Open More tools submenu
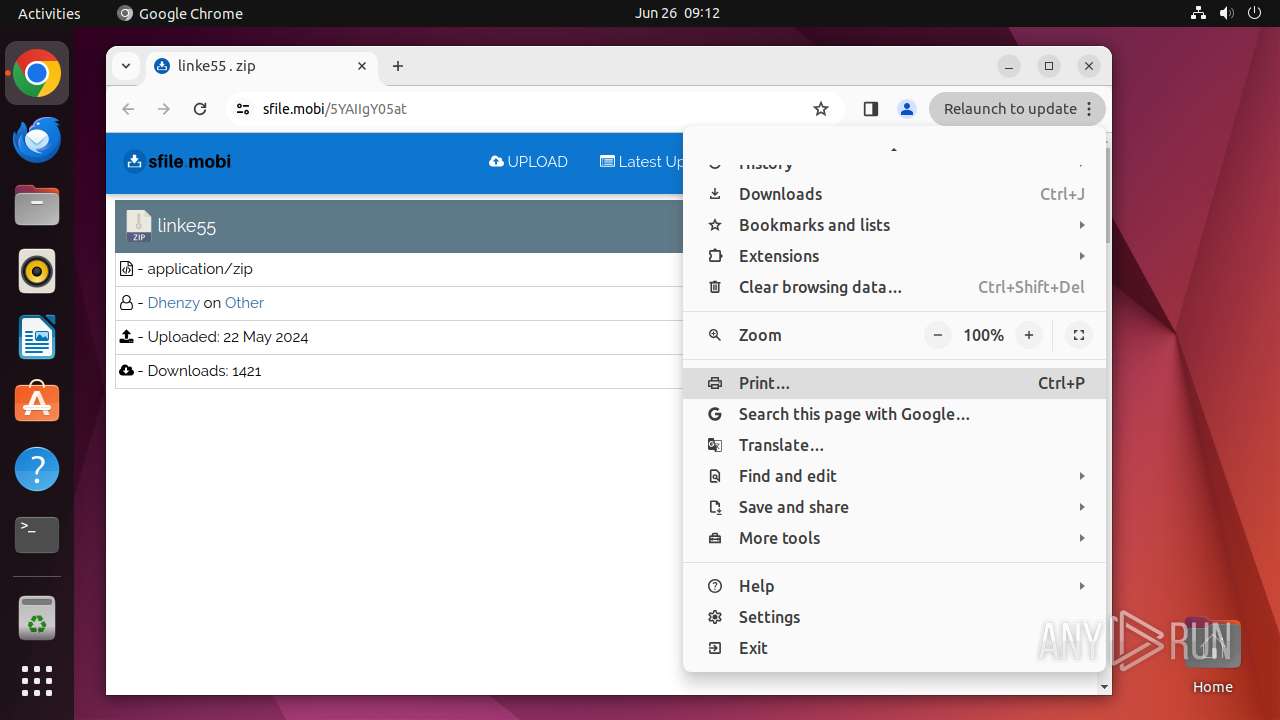Image resolution: width=1280 pixels, height=720 pixels. (x=895, y=538)
